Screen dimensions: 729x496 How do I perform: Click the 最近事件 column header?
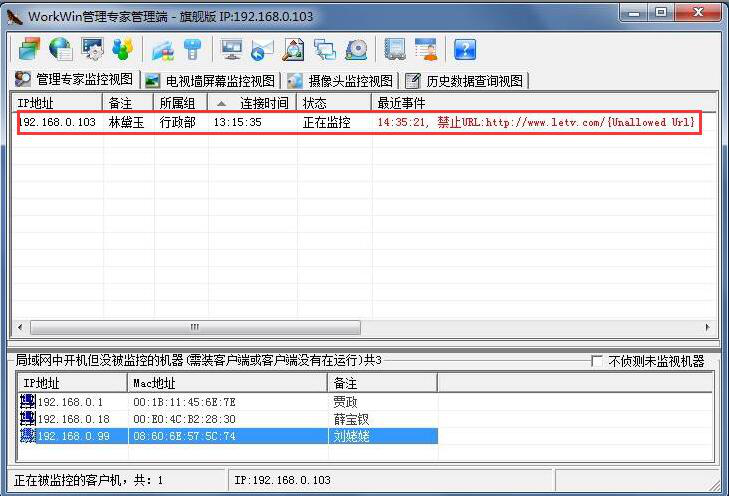click(x=543, y=103)
